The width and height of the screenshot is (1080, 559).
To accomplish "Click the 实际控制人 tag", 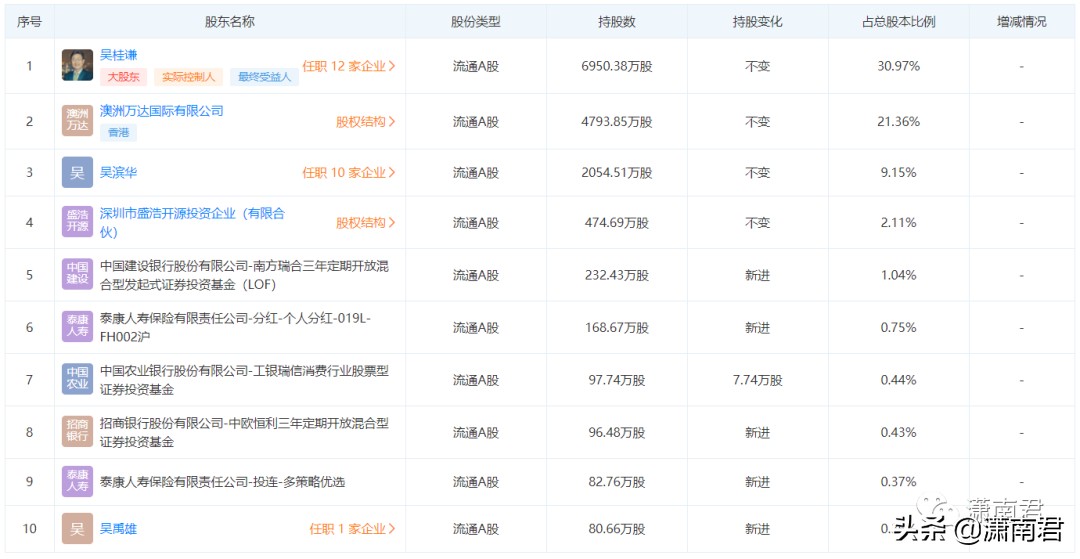I will pos(188,77).
